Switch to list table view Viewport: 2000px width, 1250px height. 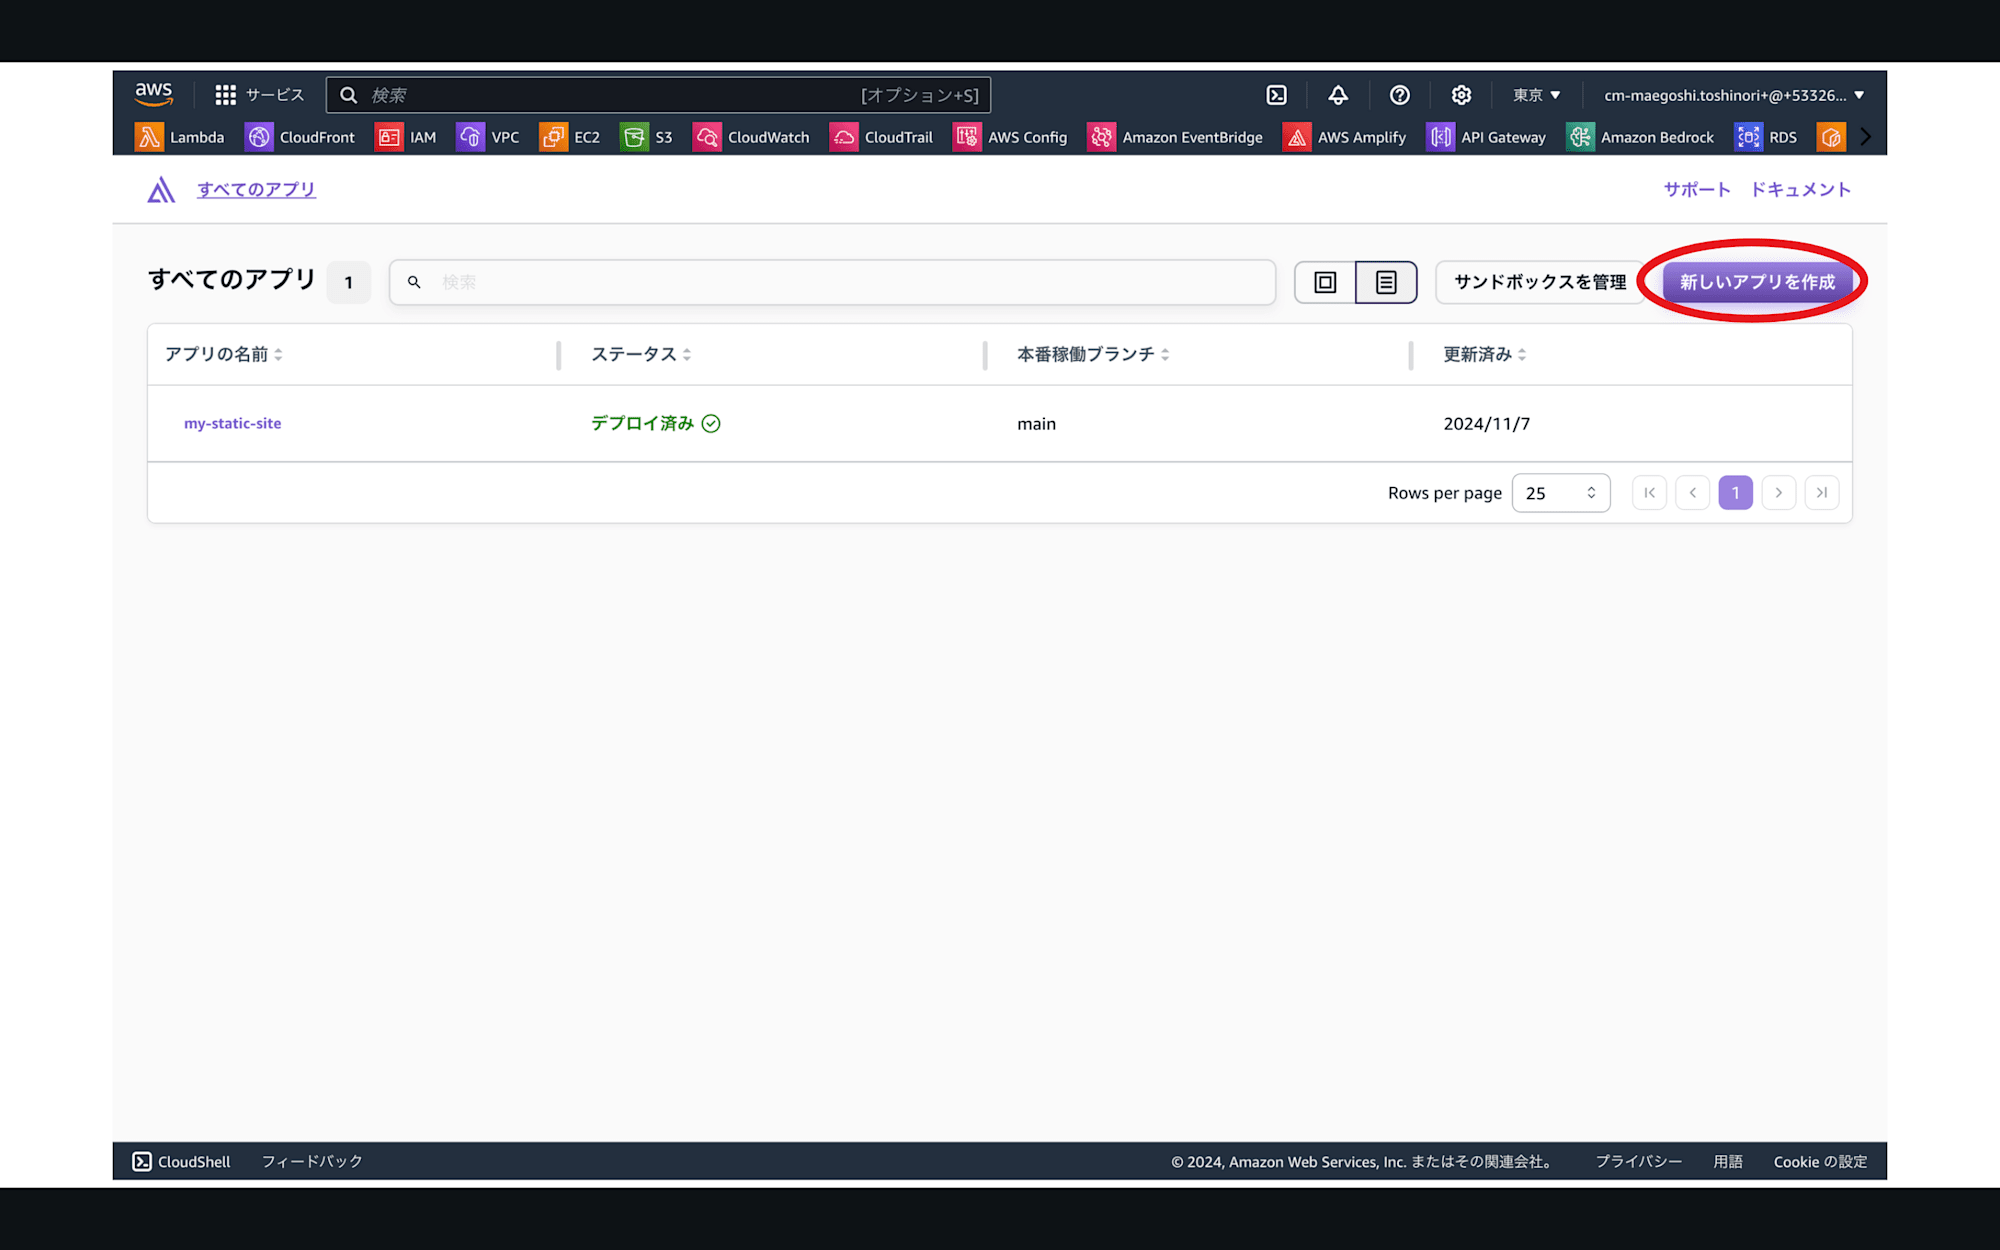(1386, 282)
